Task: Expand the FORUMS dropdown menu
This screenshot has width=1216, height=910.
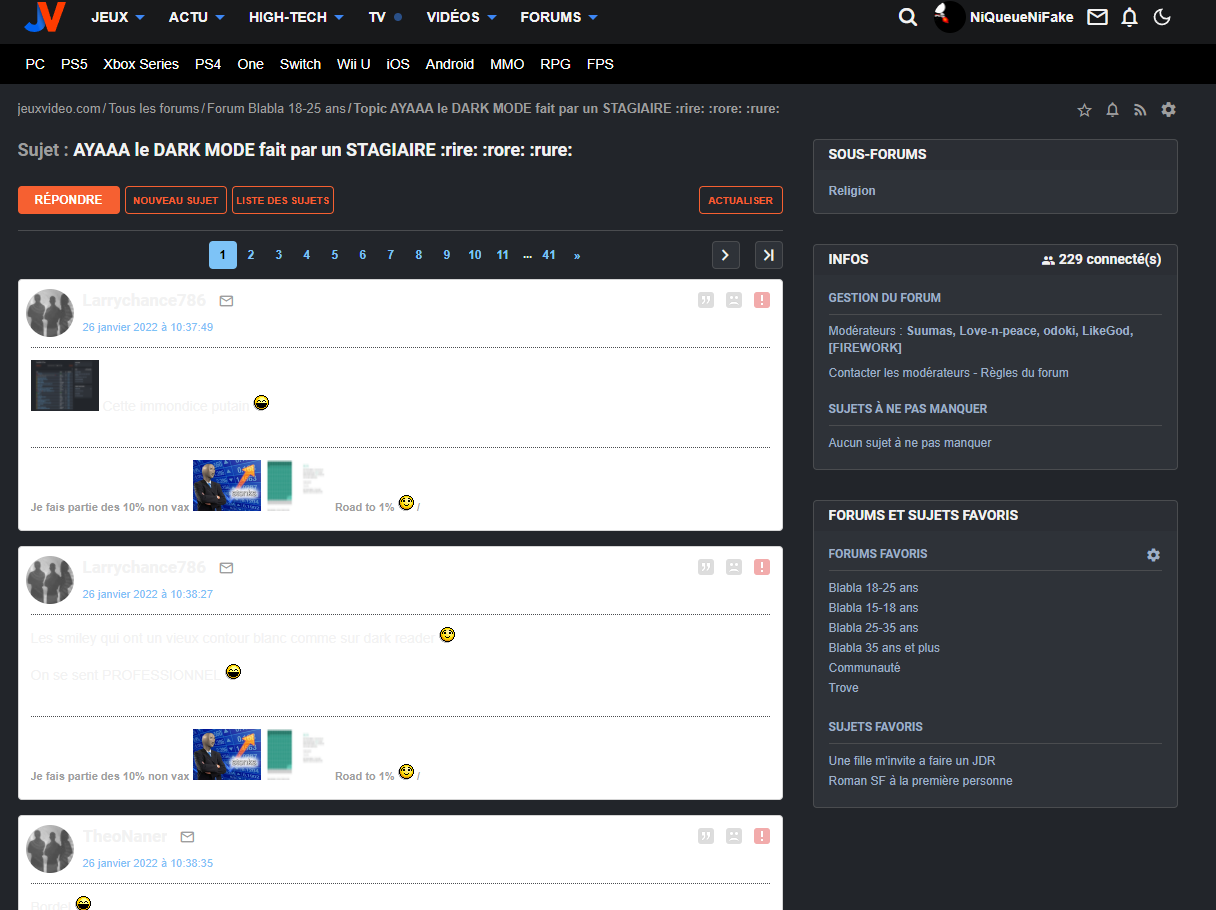Action: pyautogui.click(x=559, y=17)
